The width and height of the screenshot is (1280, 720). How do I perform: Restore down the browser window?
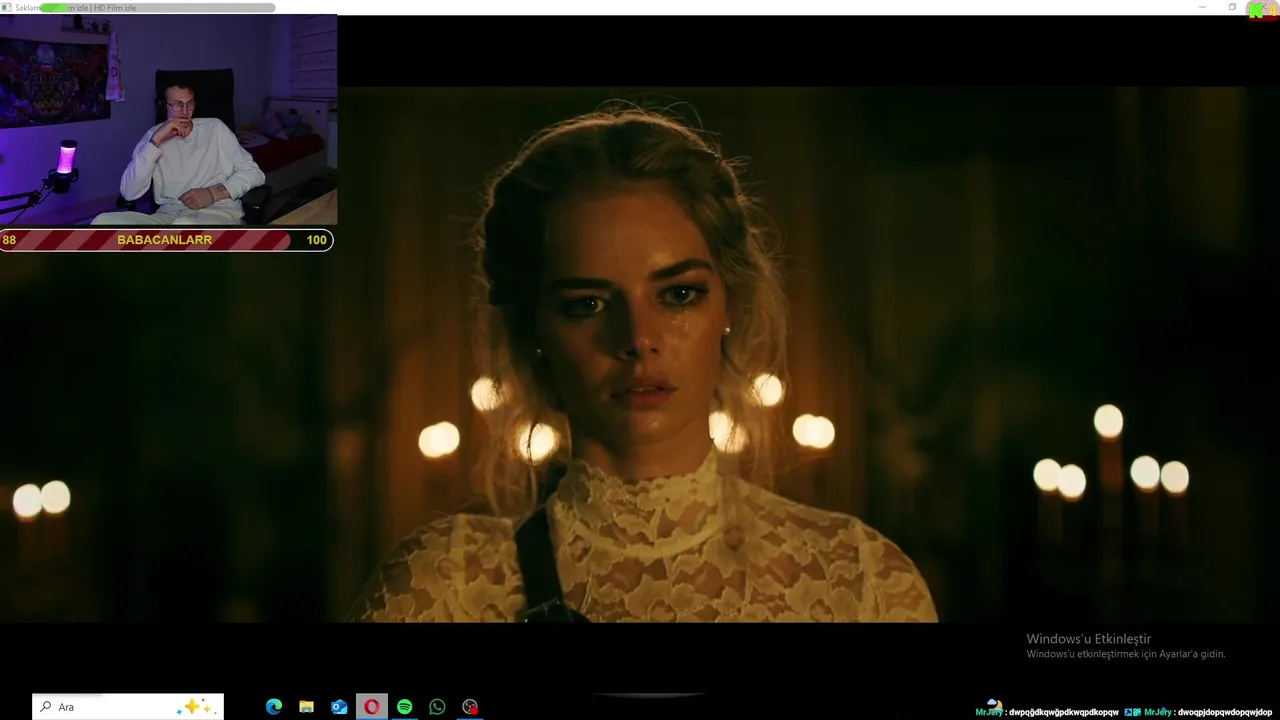coord(1232,7)
